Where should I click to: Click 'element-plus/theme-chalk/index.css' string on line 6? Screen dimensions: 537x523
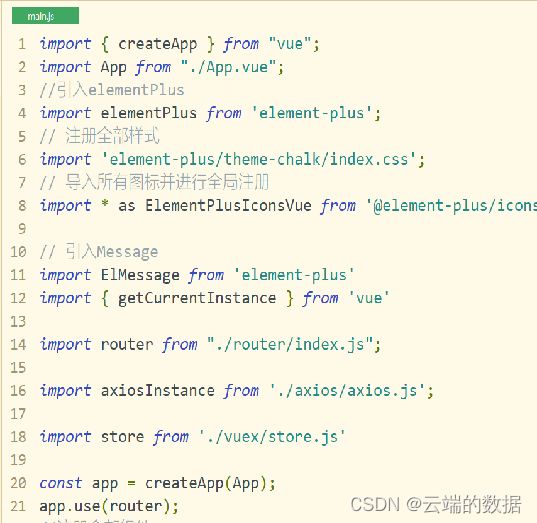259,160
